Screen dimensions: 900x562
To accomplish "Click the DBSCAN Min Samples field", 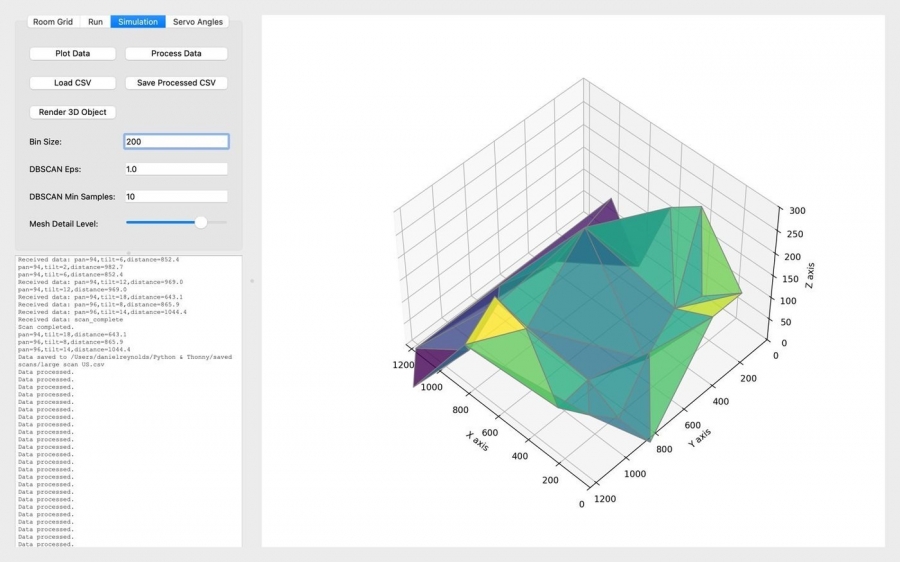I will pyautogui.click(x=176, y=196).
